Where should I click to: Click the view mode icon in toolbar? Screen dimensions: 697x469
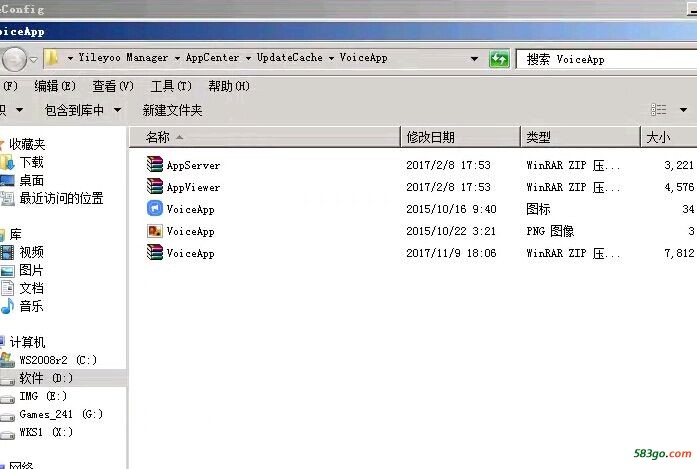point(659,109)
